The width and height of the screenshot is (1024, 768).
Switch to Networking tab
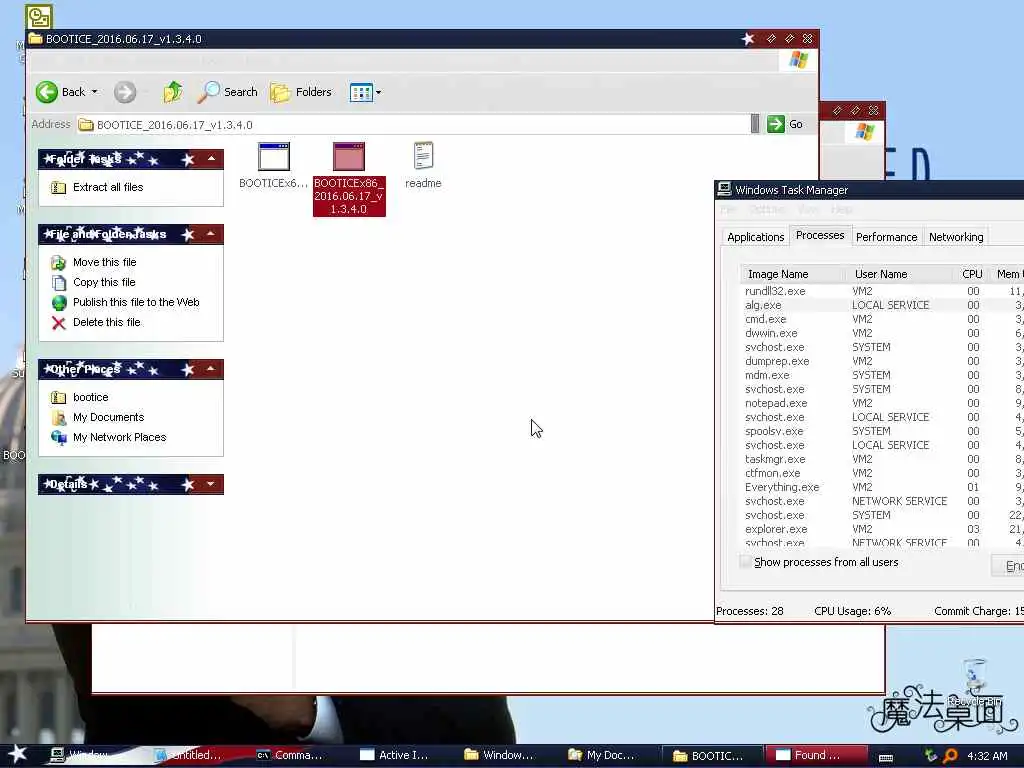[955, 237]
